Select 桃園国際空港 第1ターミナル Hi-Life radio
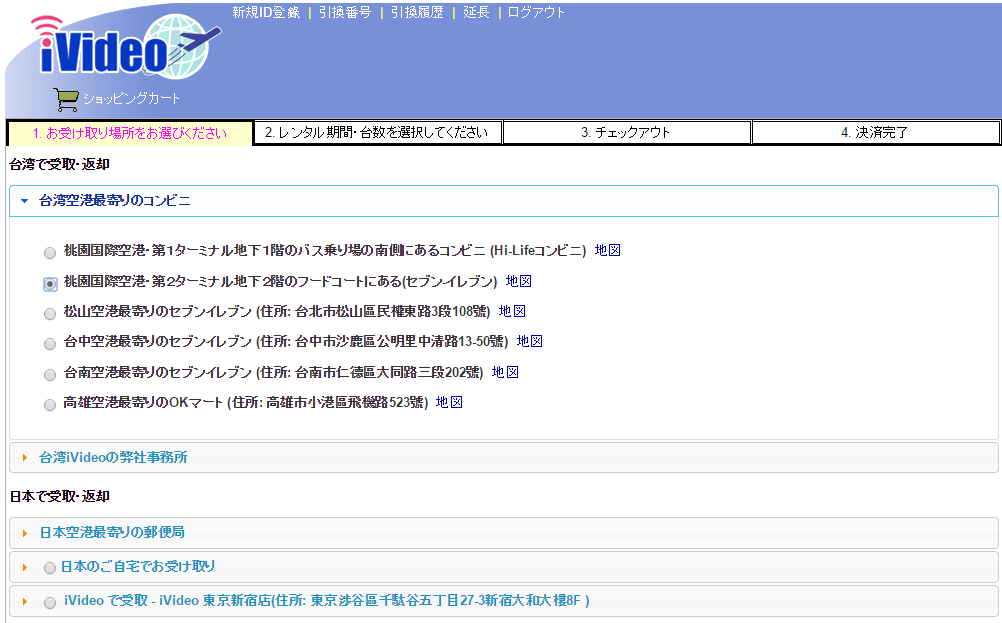1002x623 pixels. (x=50, y=253)
